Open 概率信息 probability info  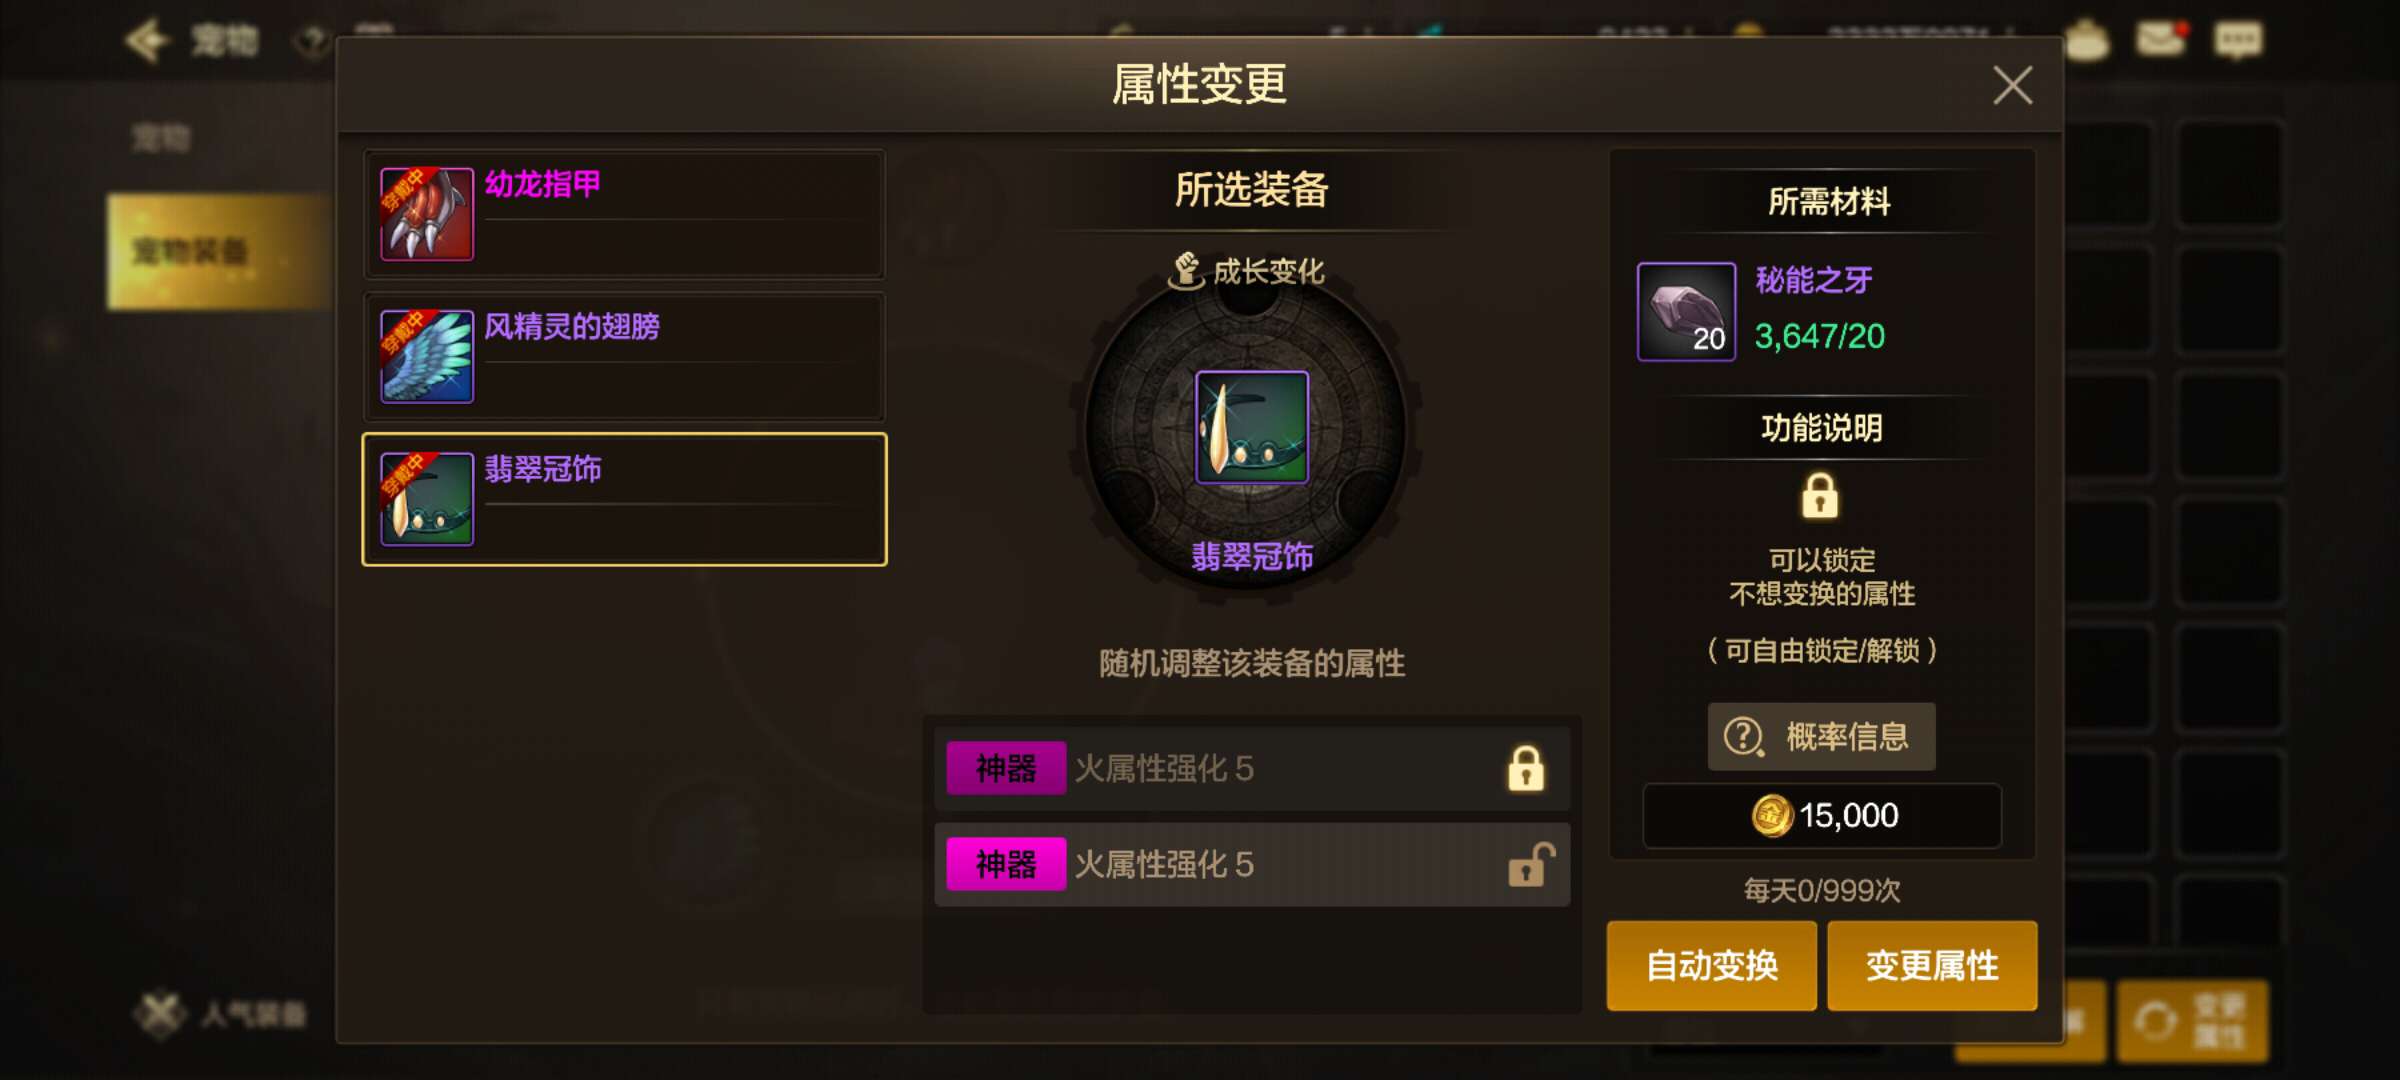pos(1821,737)
